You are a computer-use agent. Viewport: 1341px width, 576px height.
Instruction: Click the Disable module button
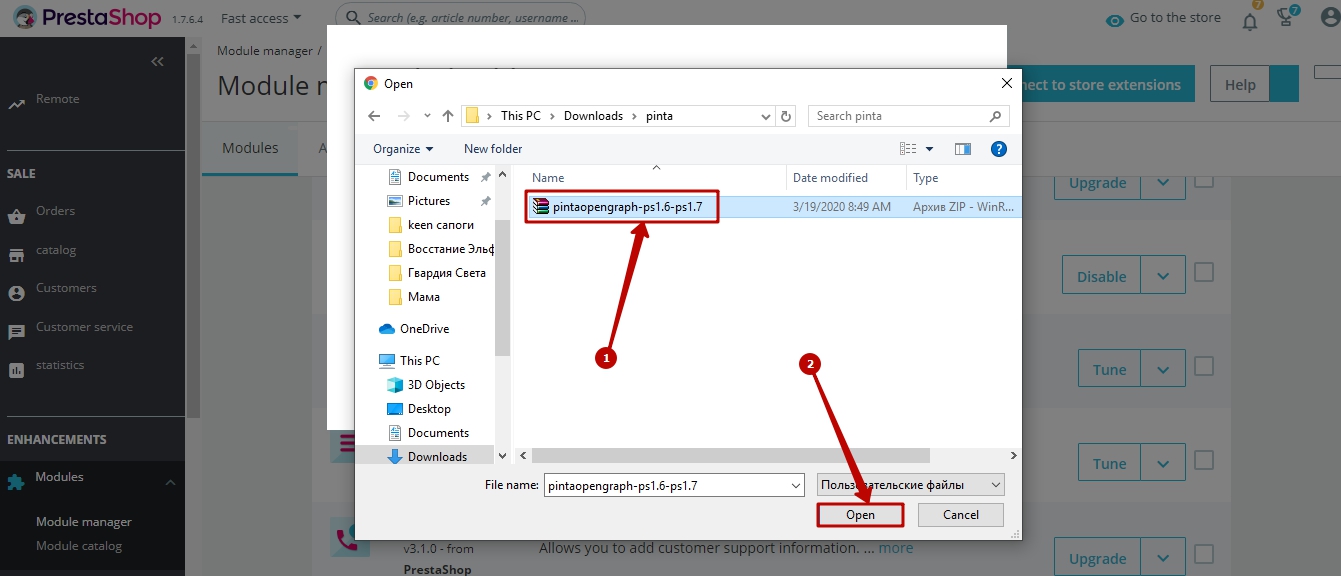(1102, 276)
